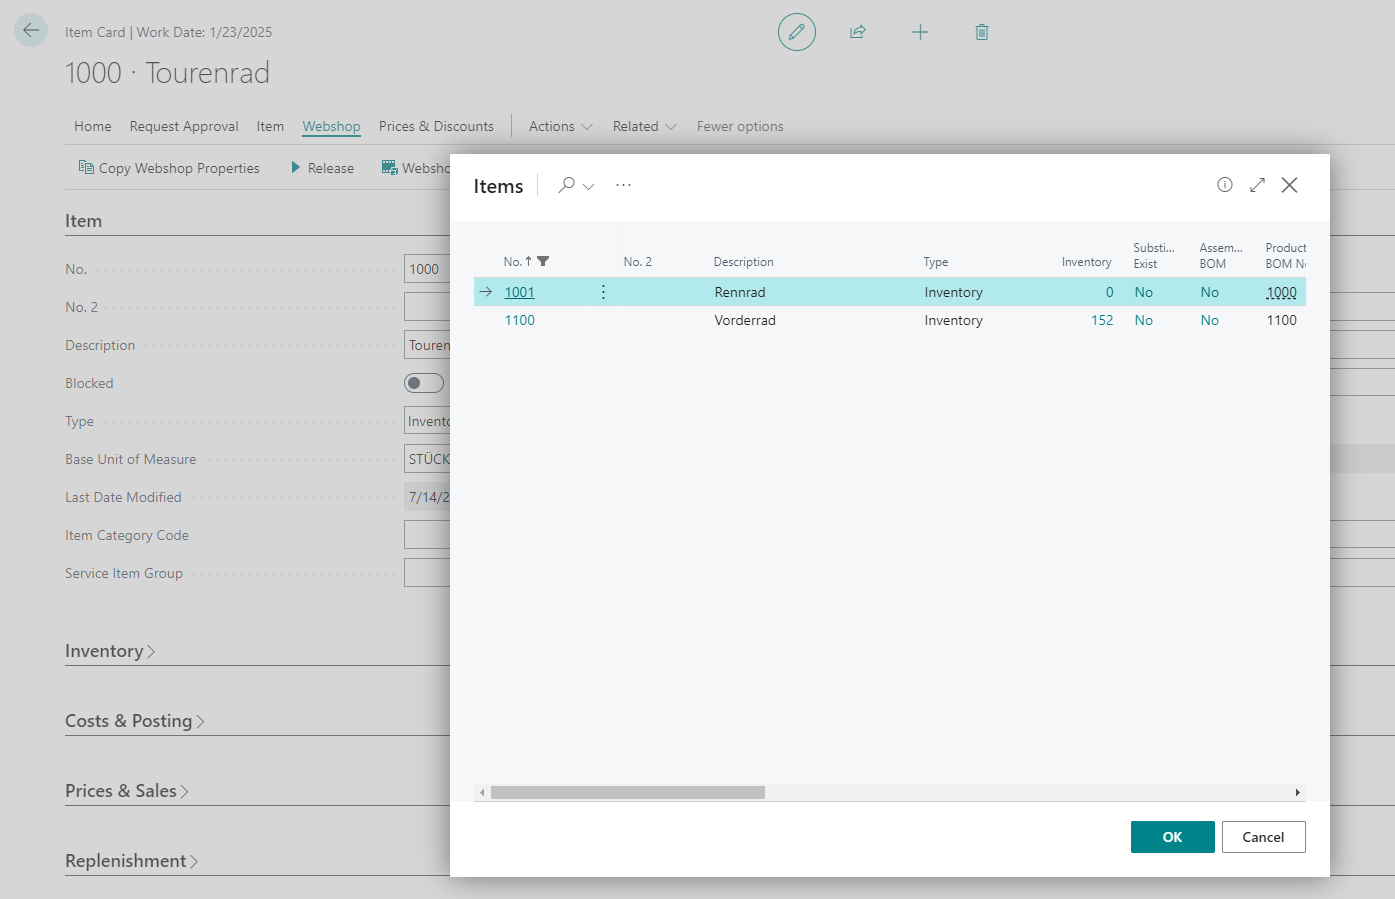Open item link 1100
1395x899 pixels.
point(519,320)
